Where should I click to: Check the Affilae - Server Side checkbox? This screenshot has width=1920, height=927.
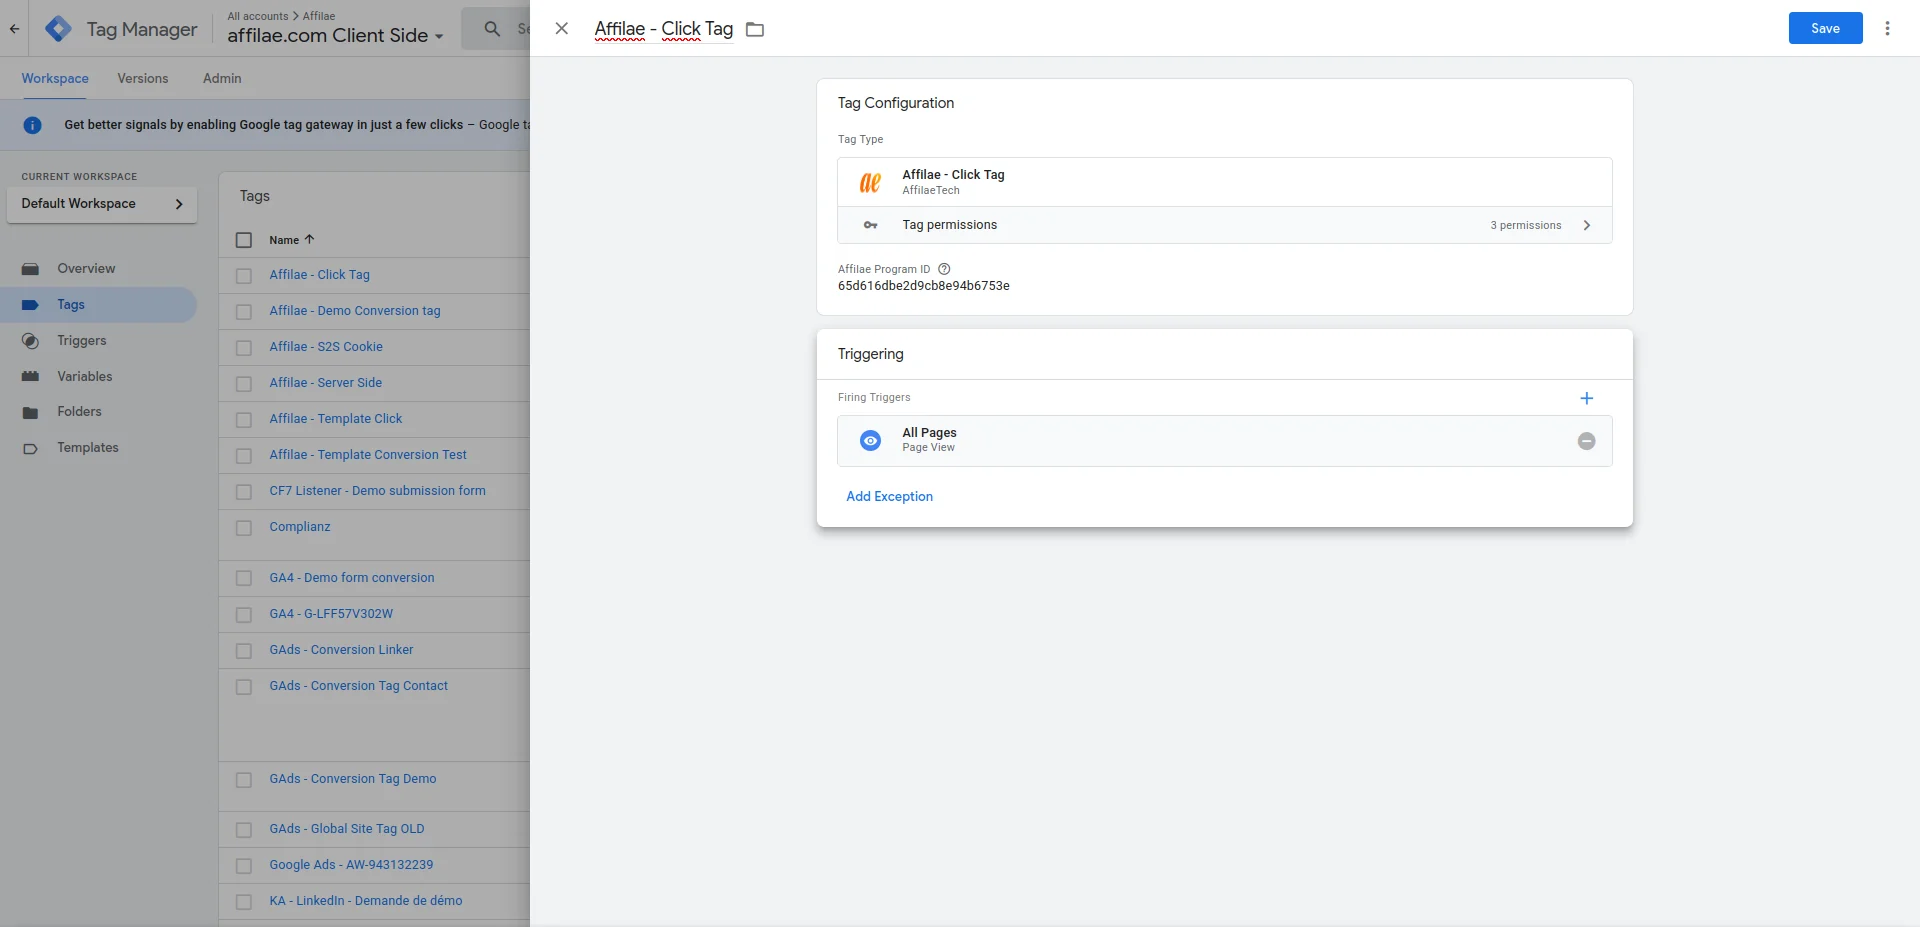point(244,383)
